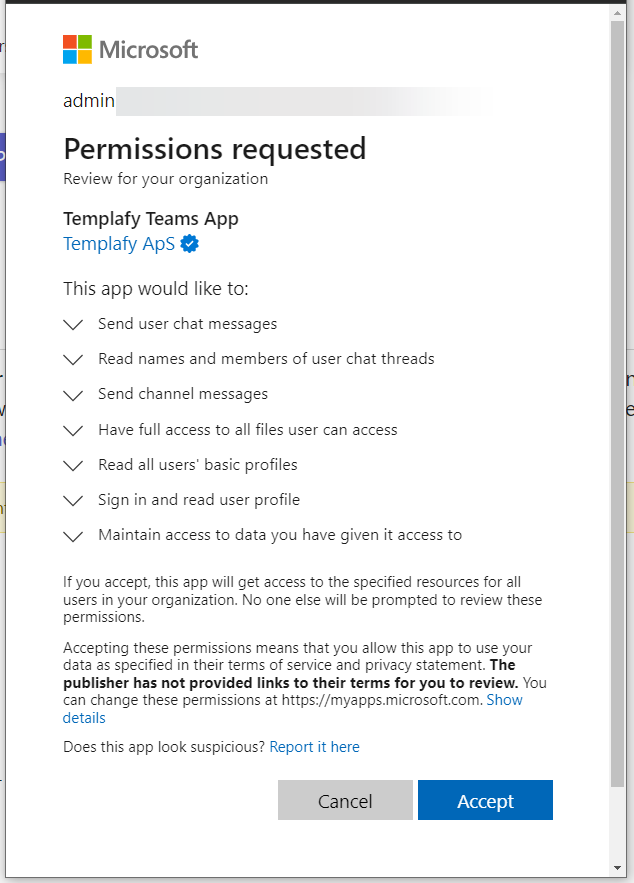The width and height of the screenshot is (634, 883).
Task: Expand the Send channel messages permission
Action: coord(72,394)
